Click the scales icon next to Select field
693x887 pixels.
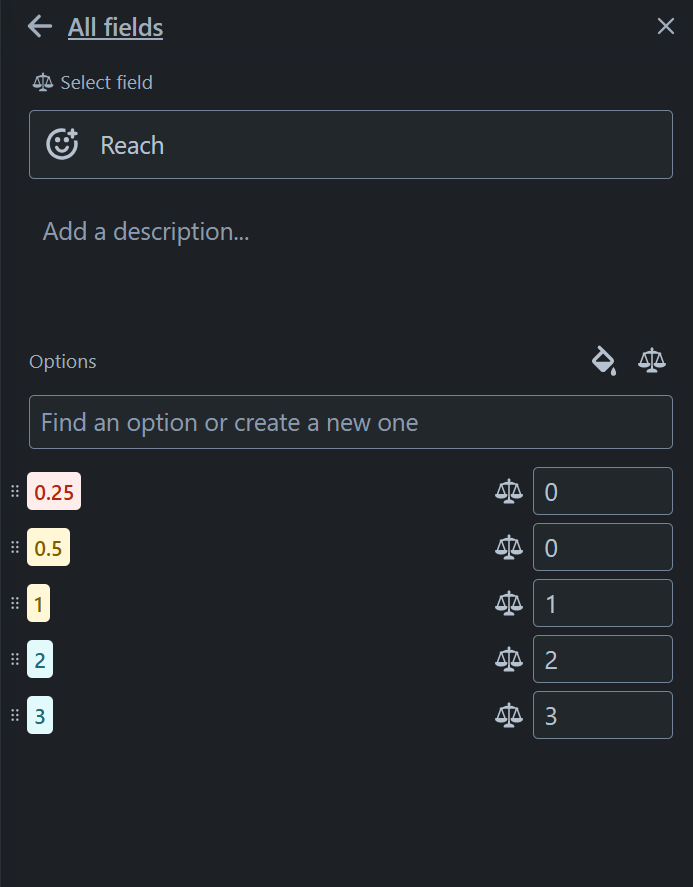pyautogui.click(x=43, y=82)
